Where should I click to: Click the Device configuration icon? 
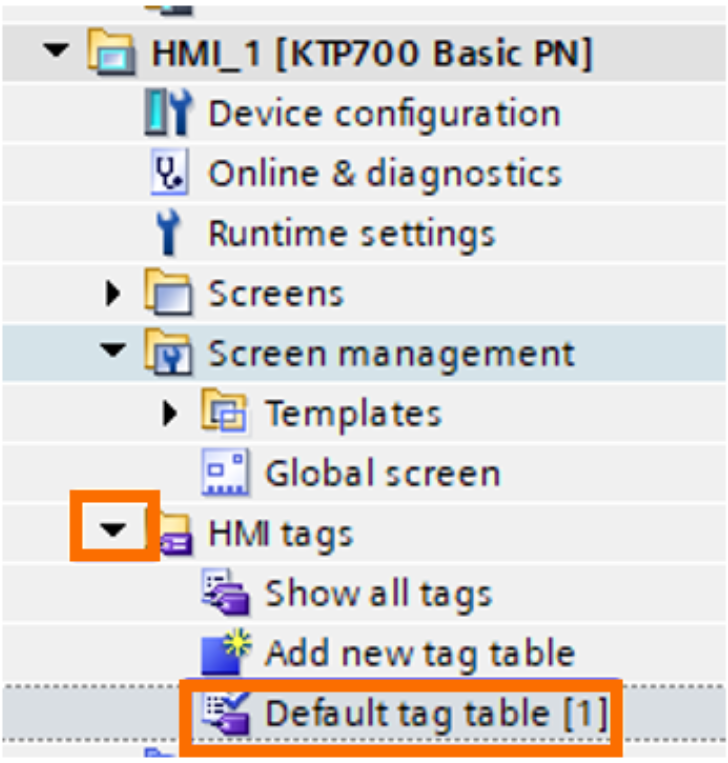click(168, 112)
